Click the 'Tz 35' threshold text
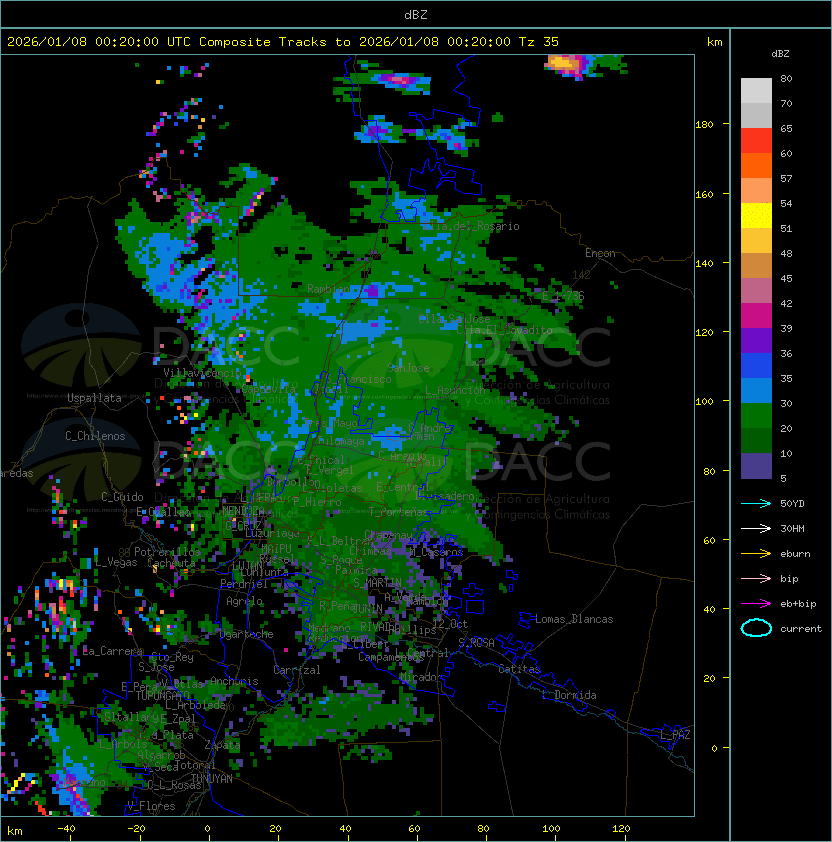The height and width of the screenshot is (842, 832). click(539, 42)
